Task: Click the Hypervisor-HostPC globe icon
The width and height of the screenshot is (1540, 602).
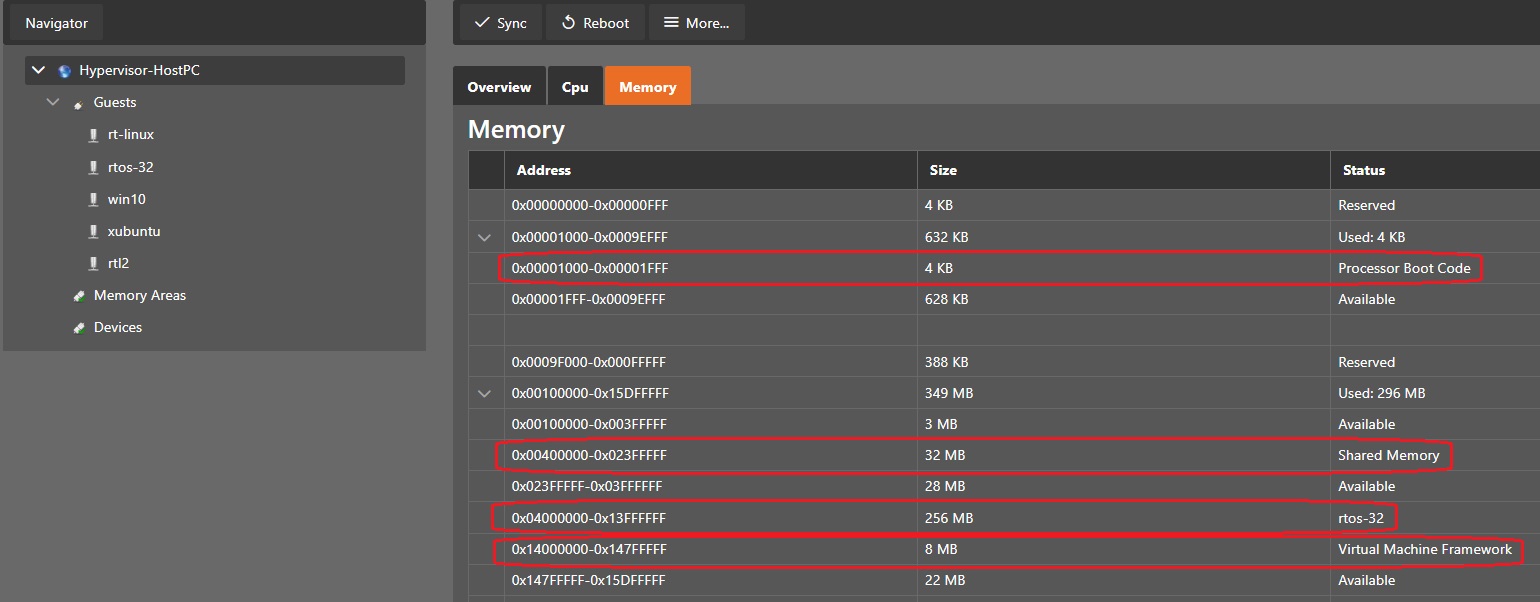Action: pyautogui.click(x=65, y=71)
